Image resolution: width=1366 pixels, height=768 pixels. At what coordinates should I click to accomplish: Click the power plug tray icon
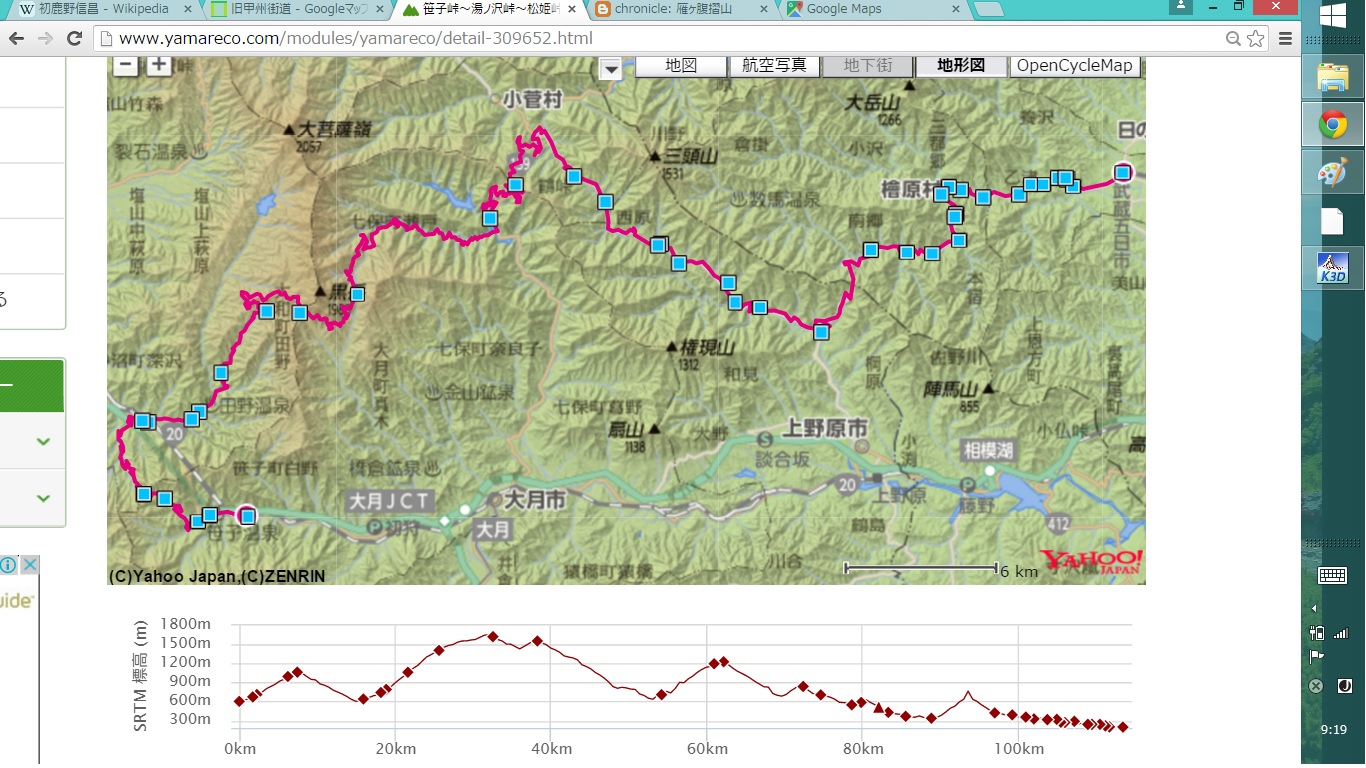point(1318,633)
